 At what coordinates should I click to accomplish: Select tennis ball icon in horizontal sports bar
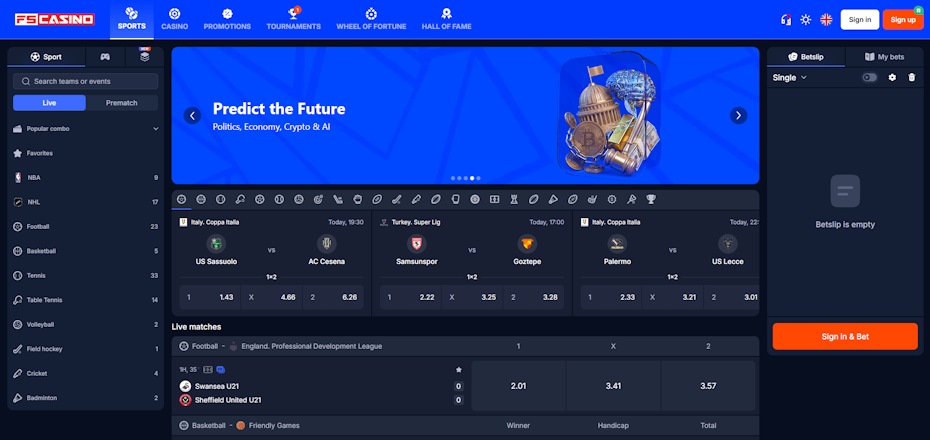pyautogui.click(x=221, y=199)
